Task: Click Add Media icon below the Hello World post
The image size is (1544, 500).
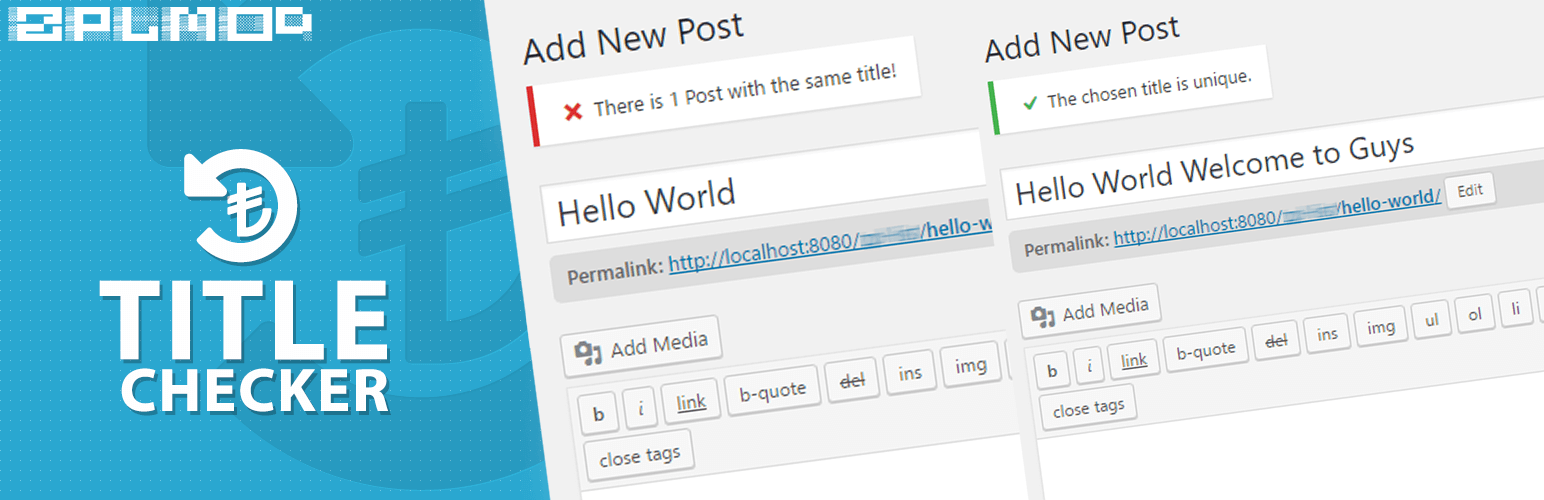Action: click(x=588, y=352)
